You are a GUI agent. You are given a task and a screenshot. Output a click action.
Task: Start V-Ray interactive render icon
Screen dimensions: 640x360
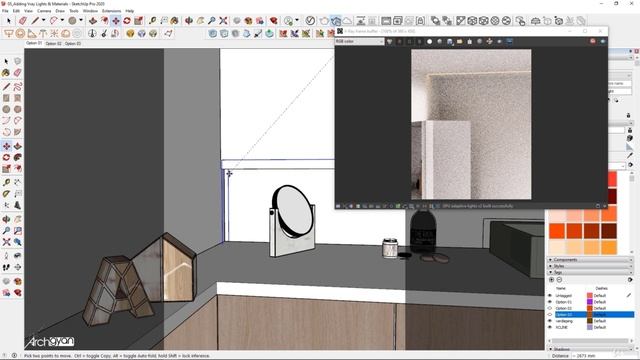pyautogui.click(x=336, y=20)
